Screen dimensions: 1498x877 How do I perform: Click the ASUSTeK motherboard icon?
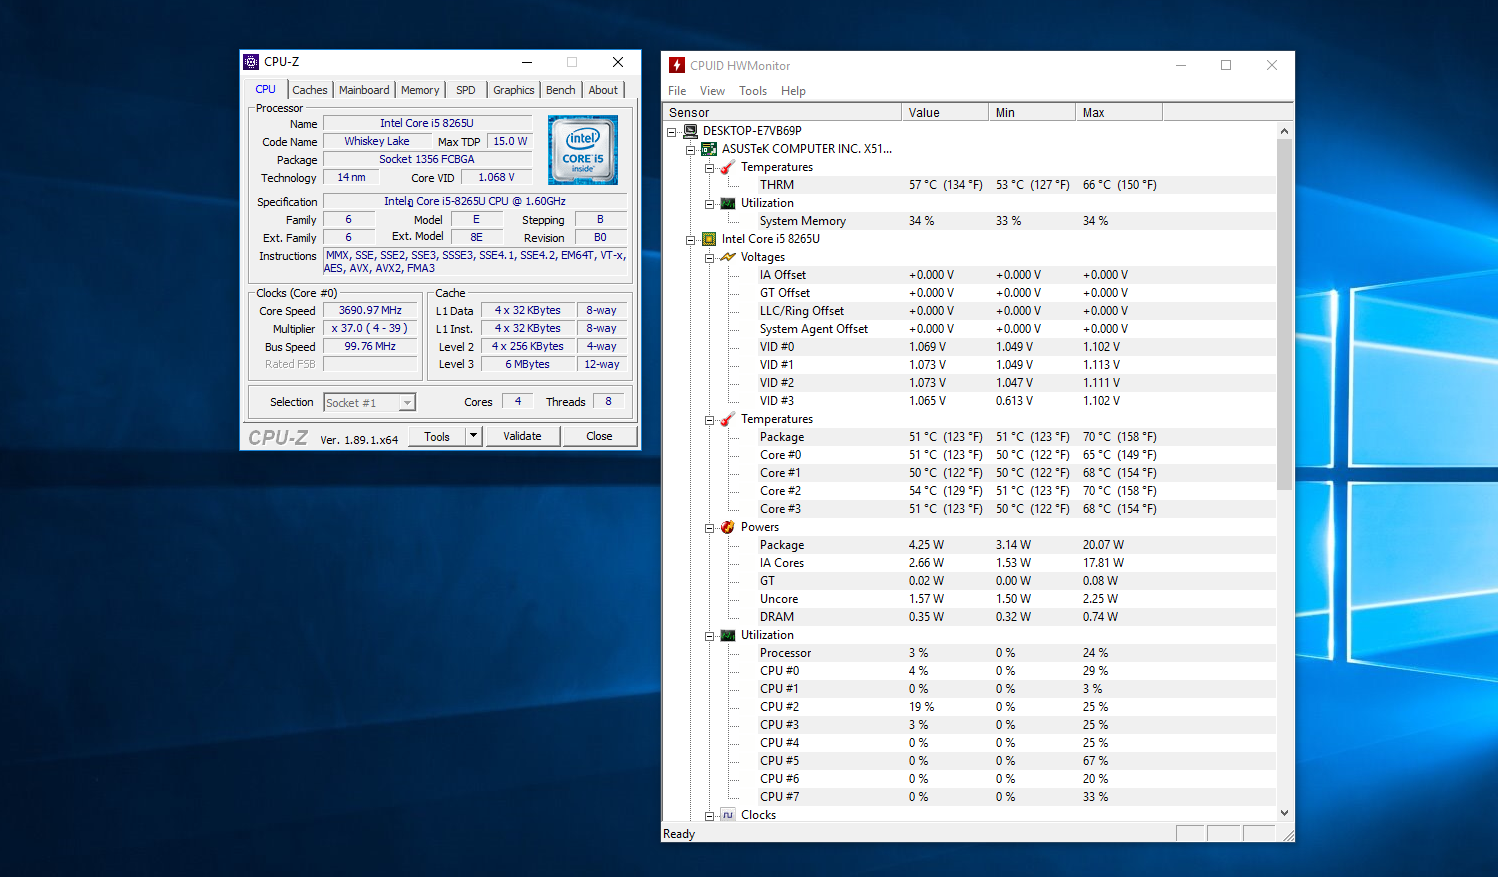pyautogui.click(x=709, y=149)
